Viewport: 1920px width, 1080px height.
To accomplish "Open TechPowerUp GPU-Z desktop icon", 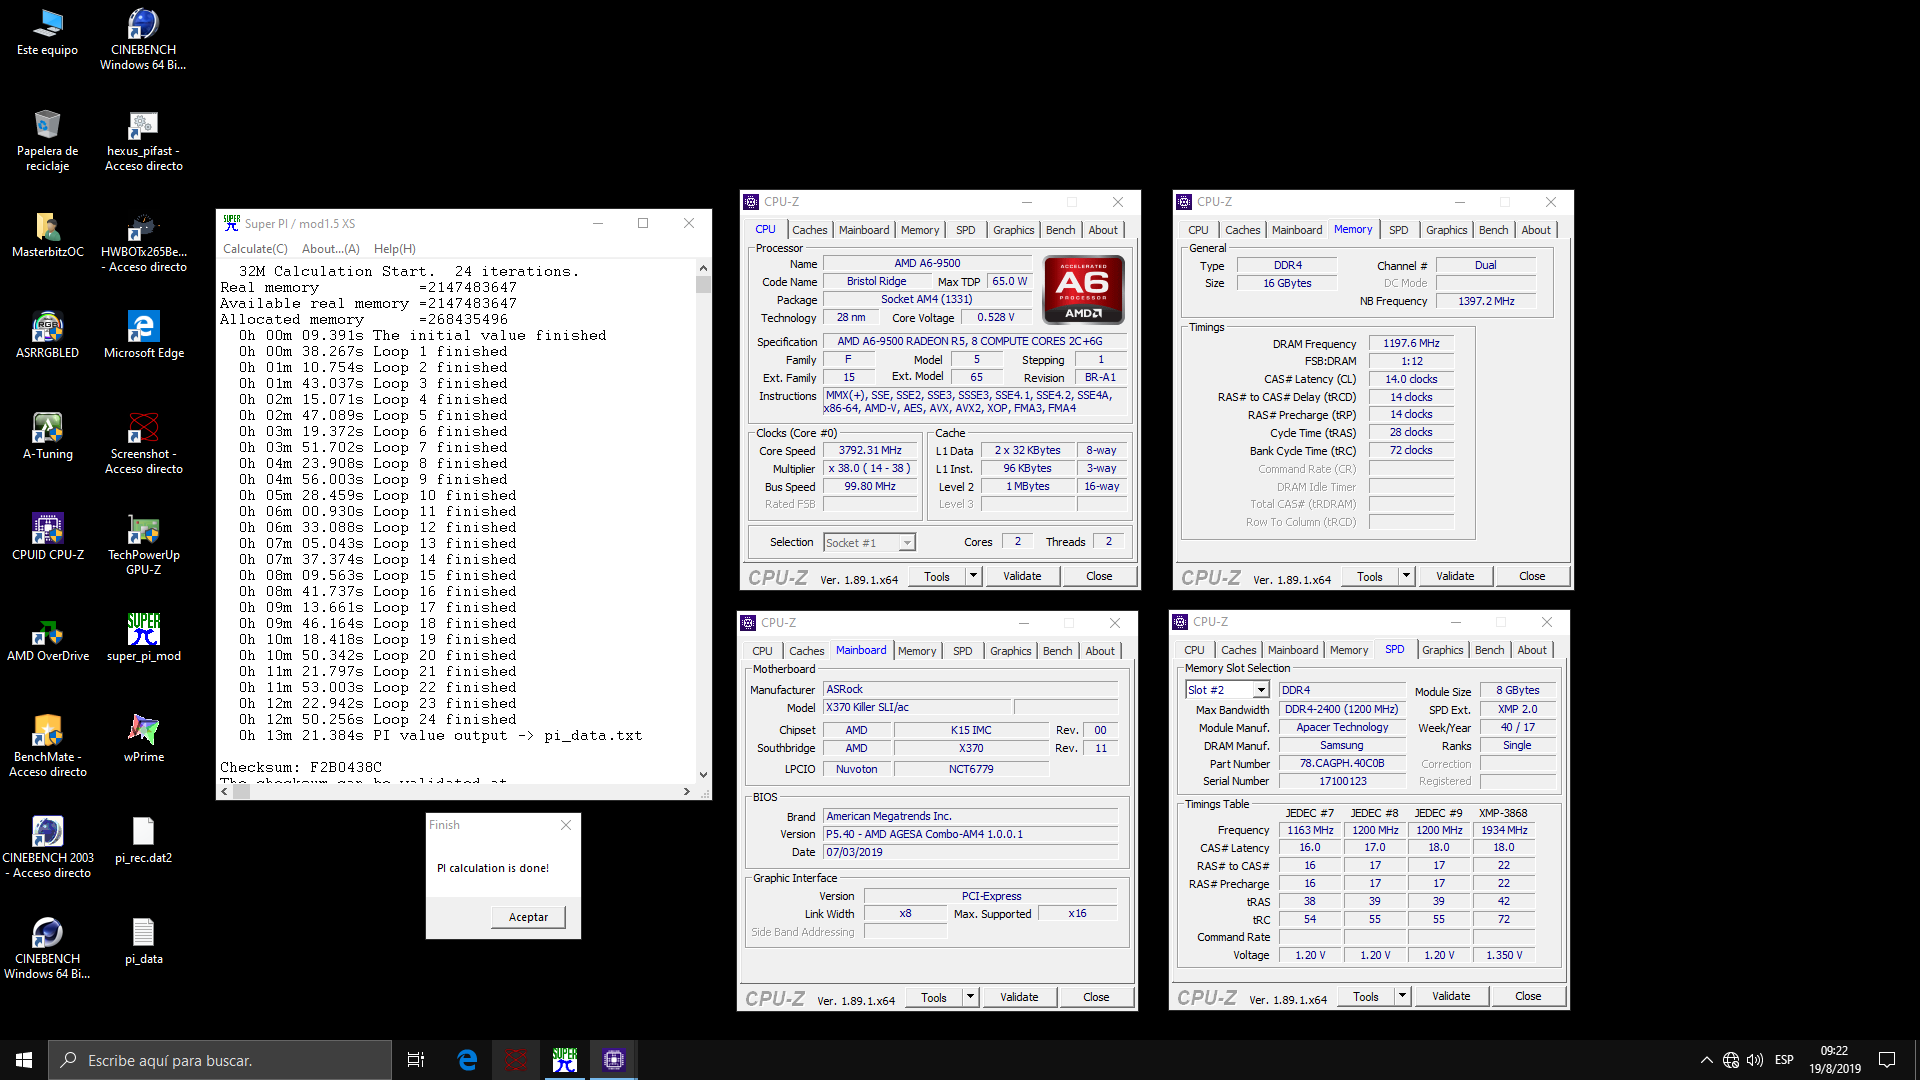I will coord(143,545).
